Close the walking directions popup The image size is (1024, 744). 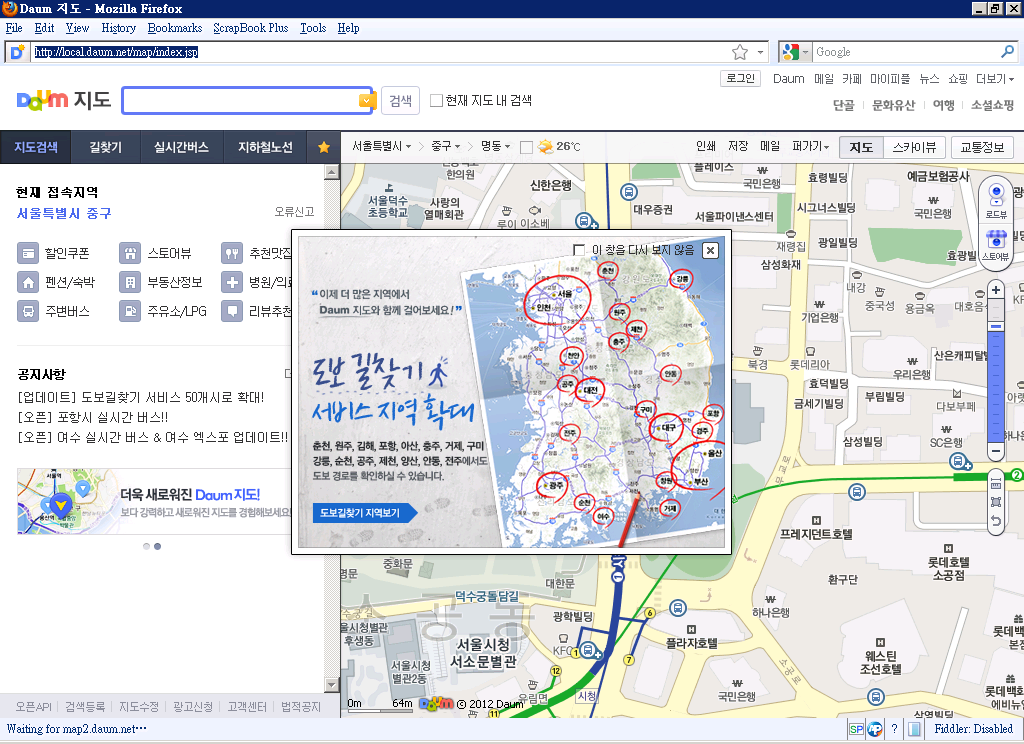coord(711,250)
